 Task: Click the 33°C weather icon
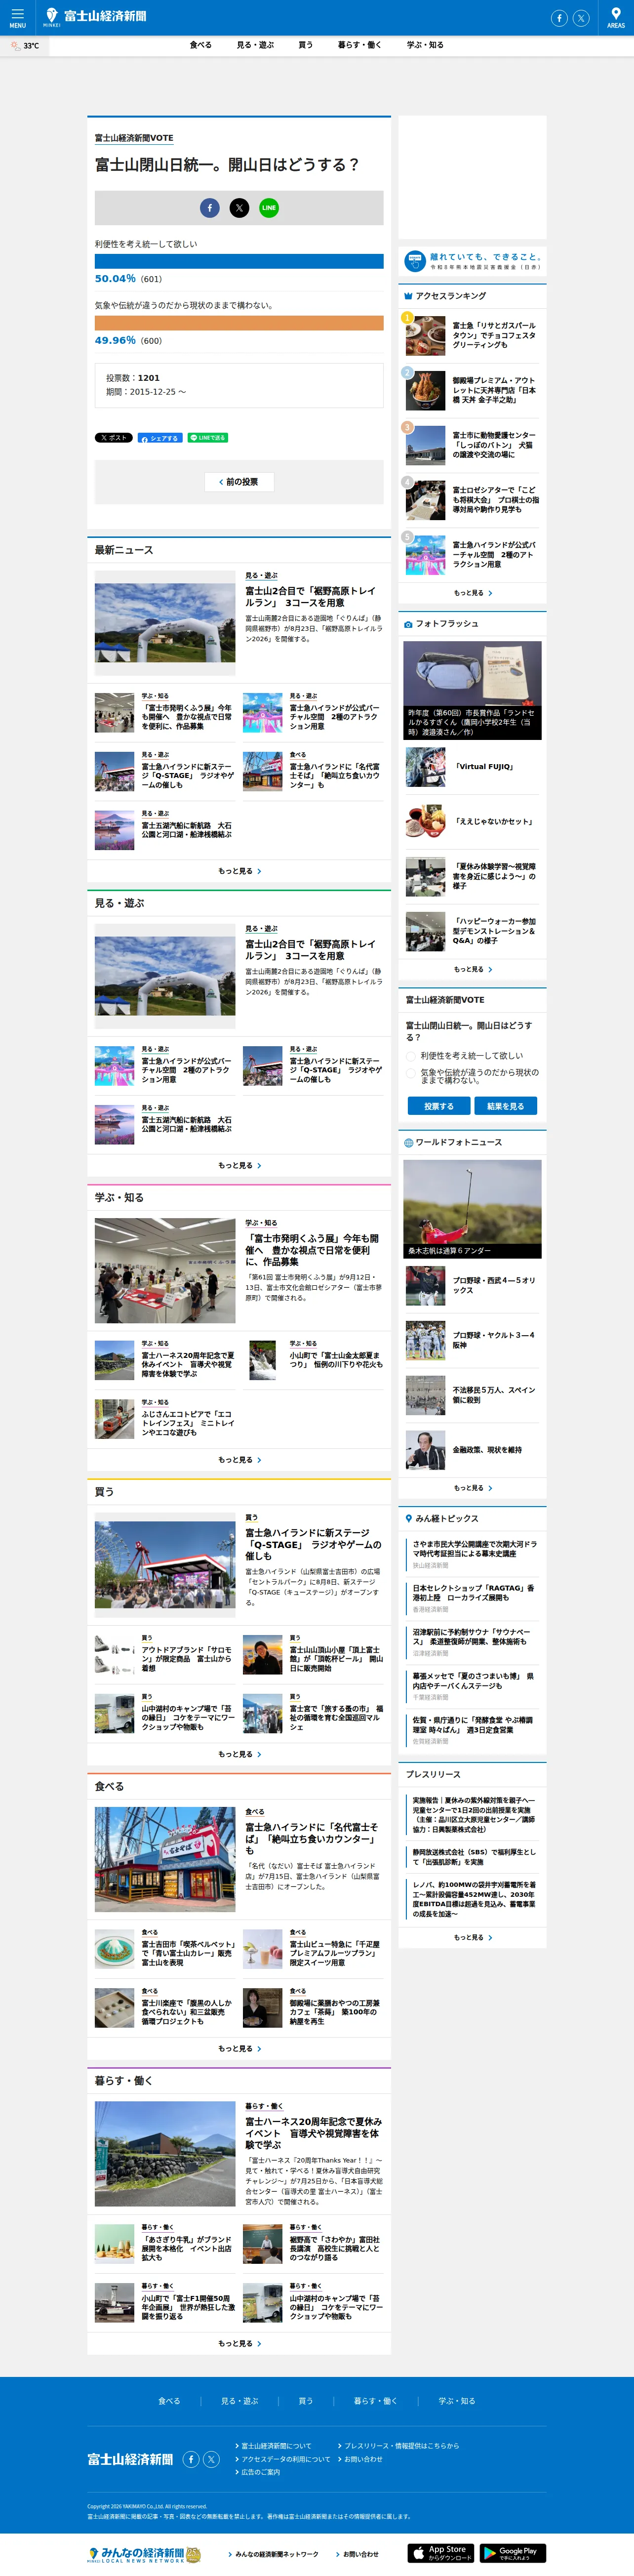[x=16, y=46]
